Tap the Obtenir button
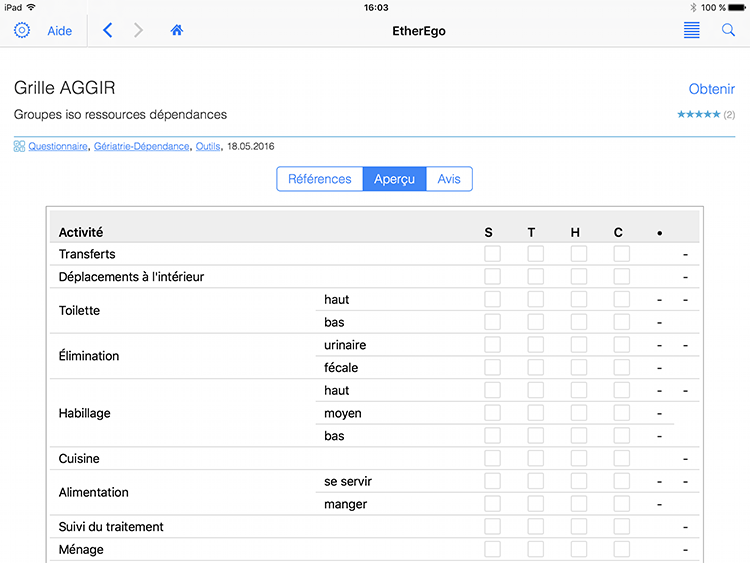The width and height of the screenshot is (750, 563). tap(711, 89)
